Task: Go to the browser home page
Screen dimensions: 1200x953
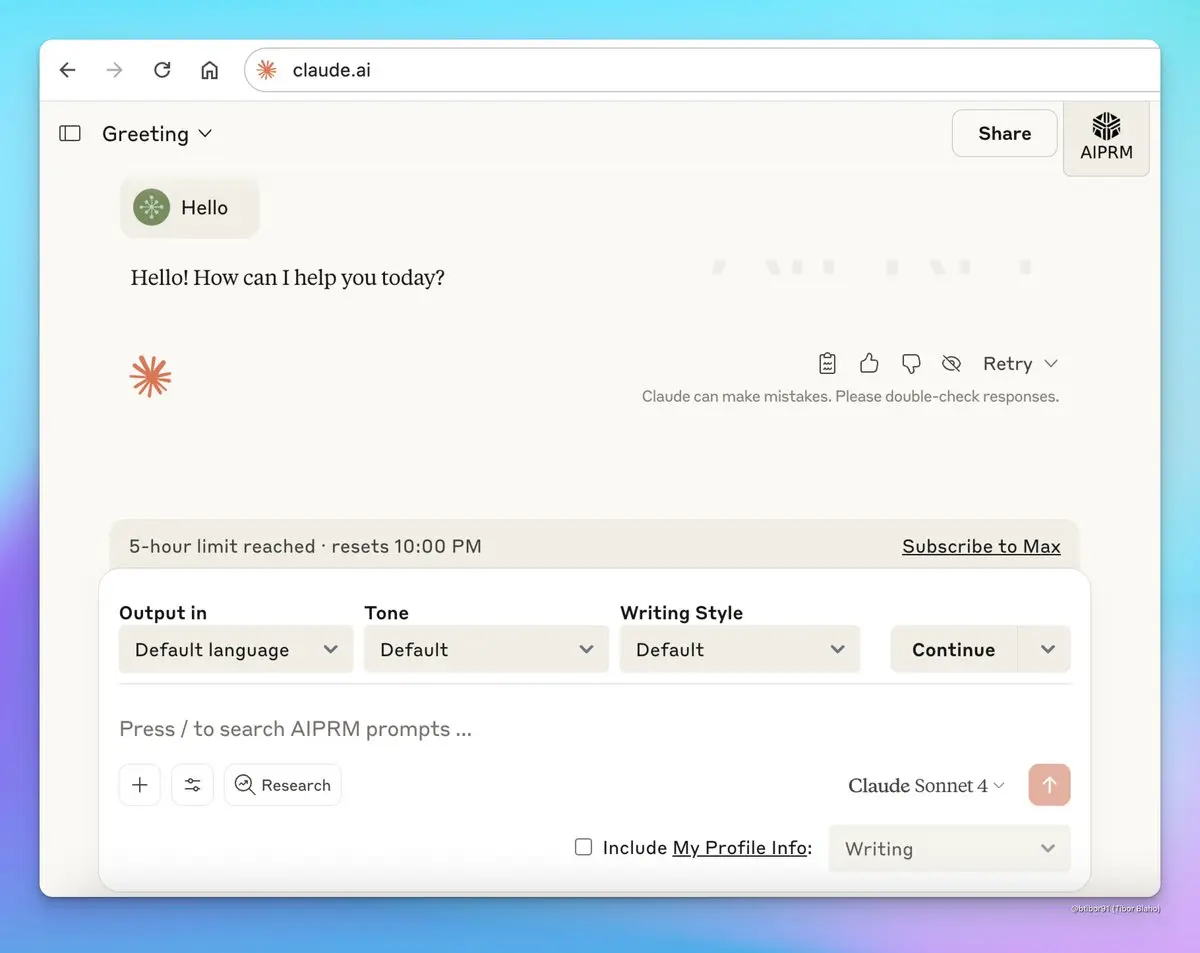Action: pyautogui.click(x=209, y=70)
